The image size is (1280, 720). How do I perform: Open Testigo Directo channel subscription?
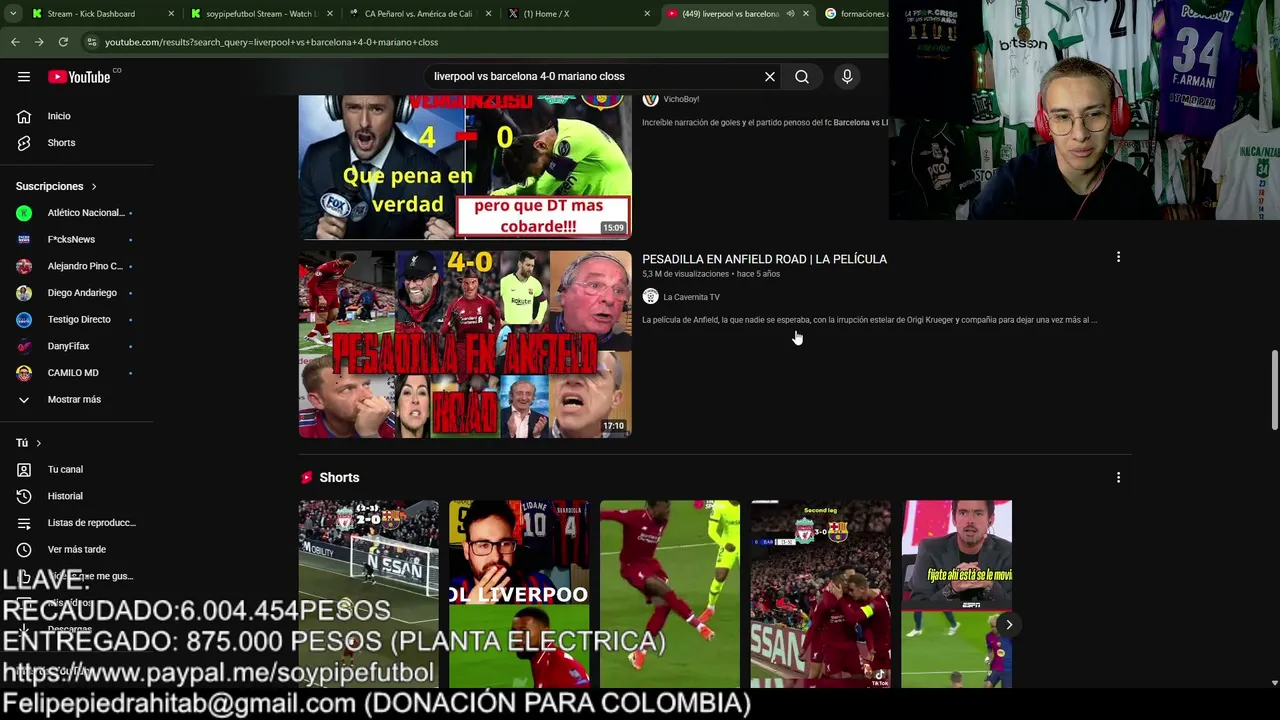tap(77, 320)
